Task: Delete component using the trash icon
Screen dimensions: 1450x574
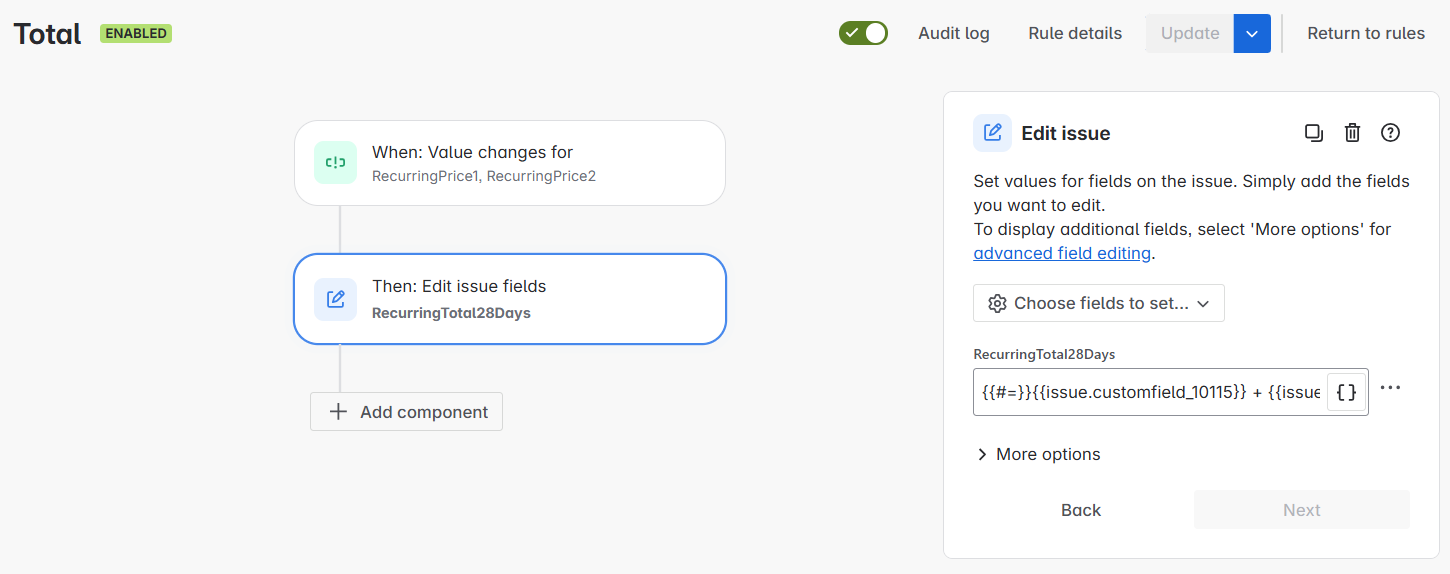Action: point(1352,133)
